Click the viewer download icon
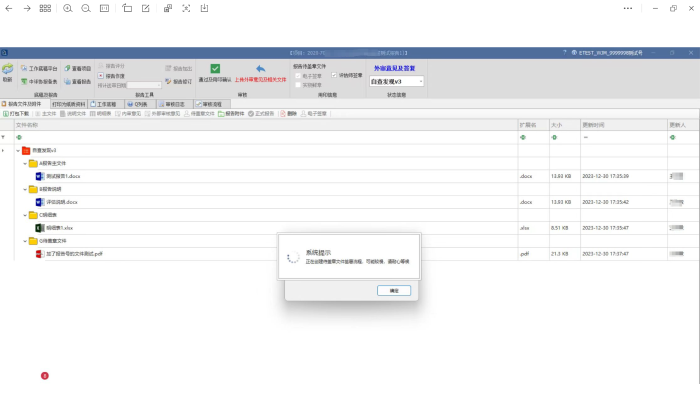Screen dimensions: 700x411 pos(205,8)
